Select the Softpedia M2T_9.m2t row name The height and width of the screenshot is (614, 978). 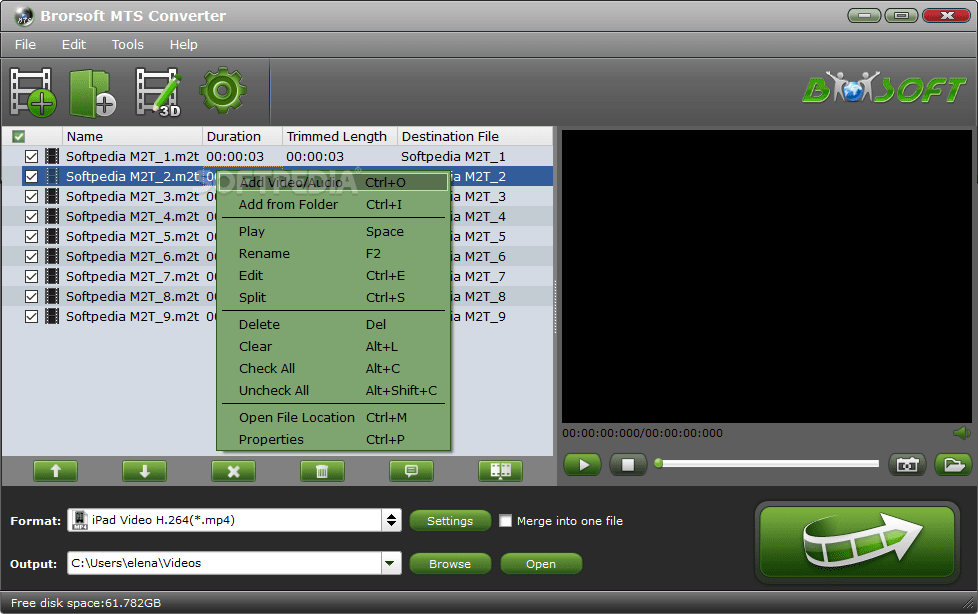click(x=132, y=316)
